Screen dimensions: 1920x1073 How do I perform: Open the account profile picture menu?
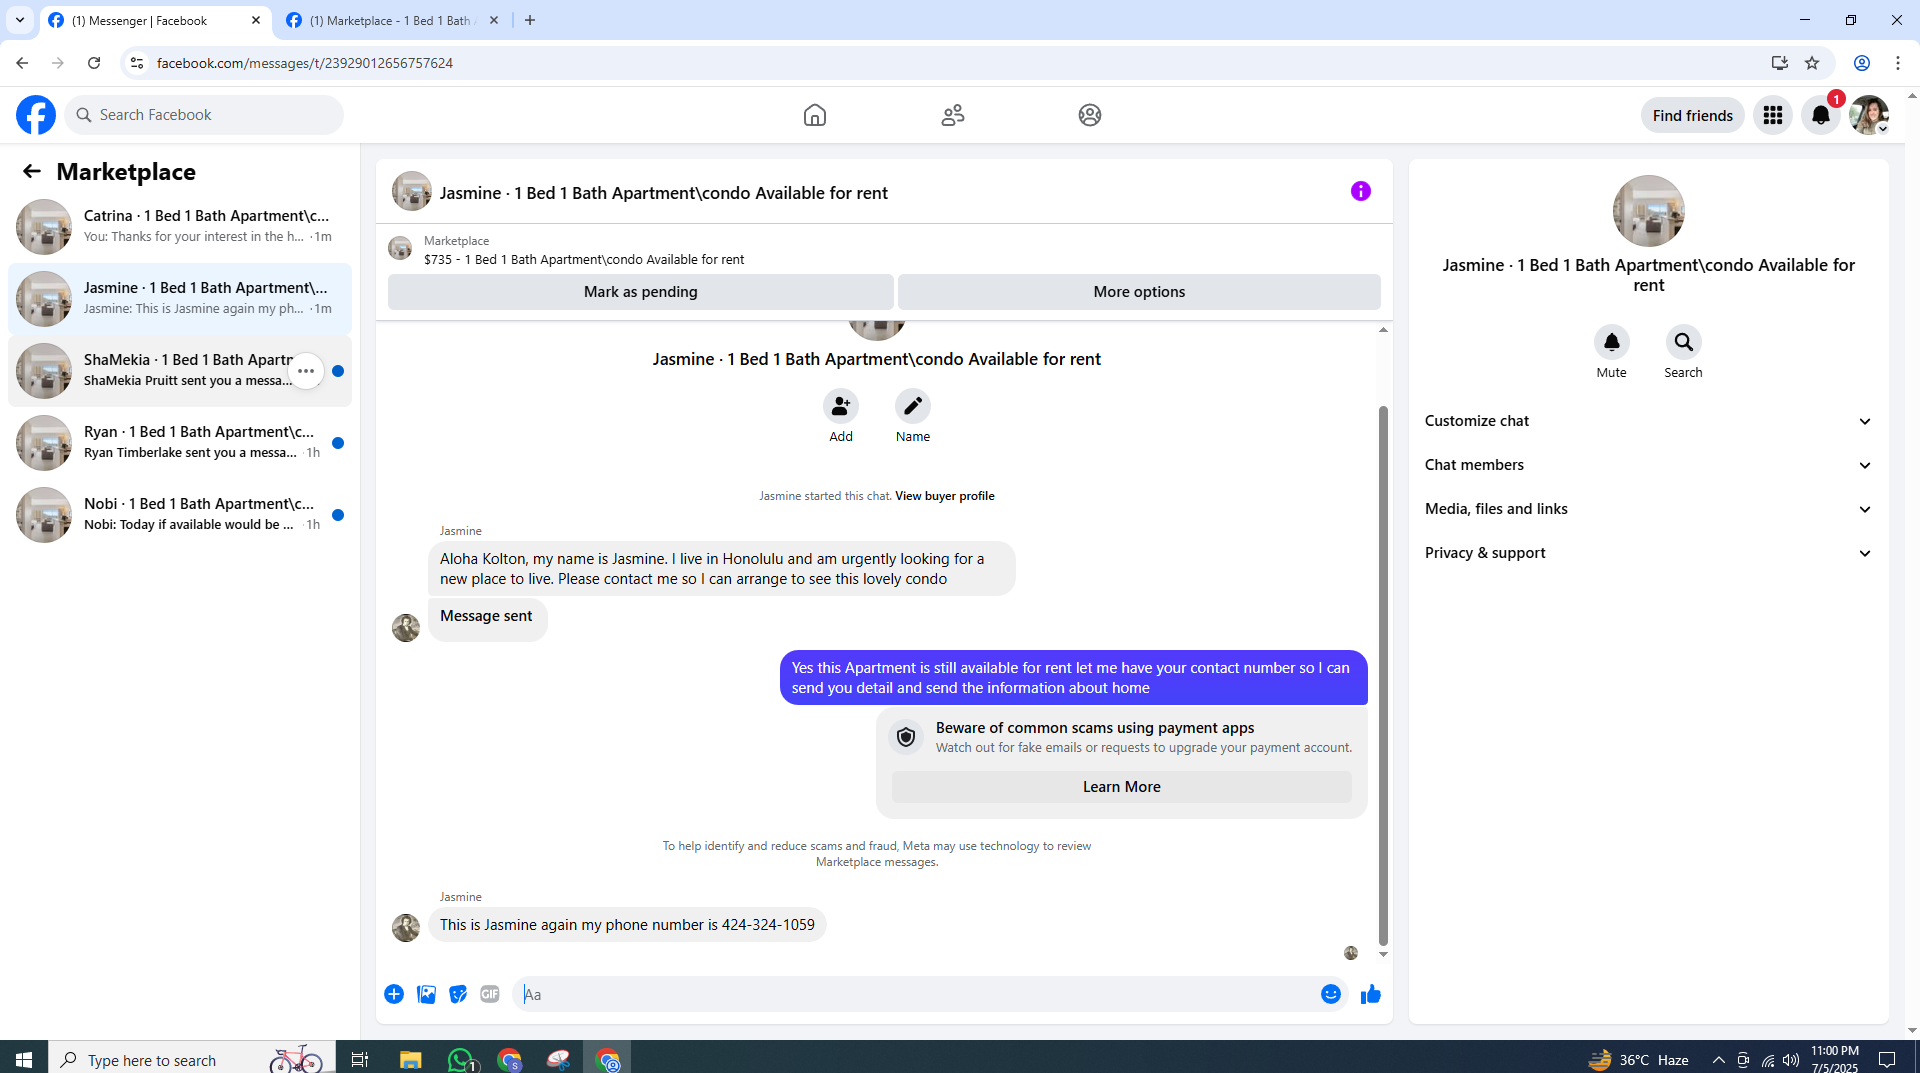pos(1868,115)
